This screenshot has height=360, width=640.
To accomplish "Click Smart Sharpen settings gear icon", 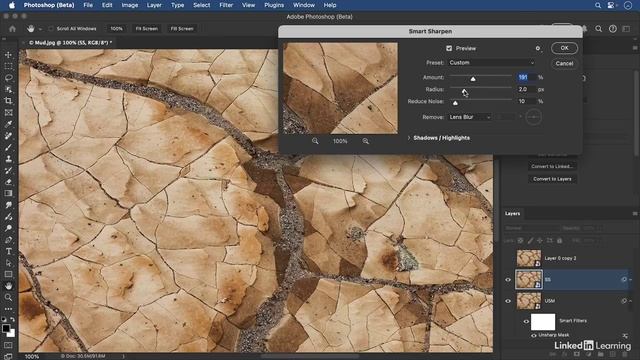I will tap(538, 48).
